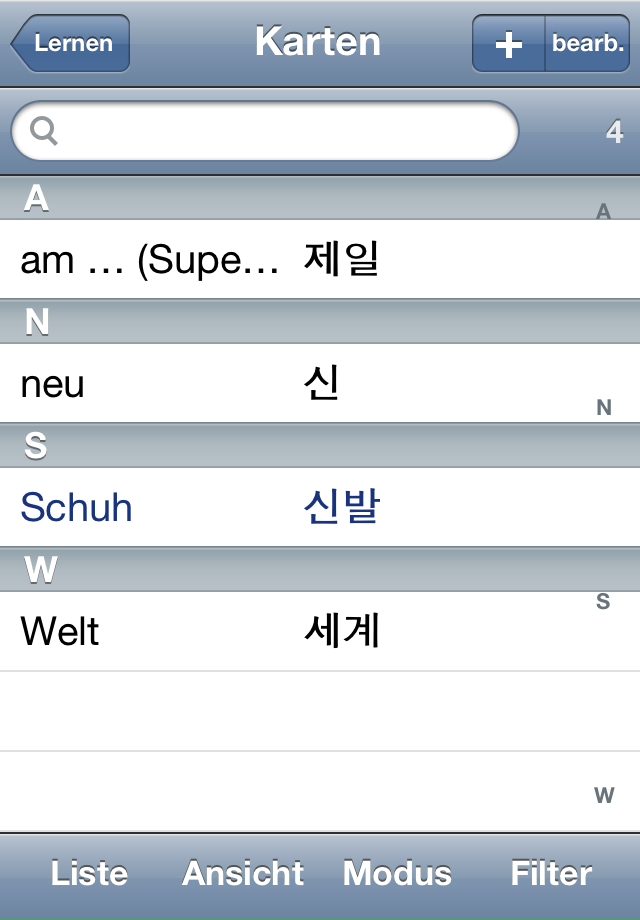This screenshot has height=920, width=640.
Task: Jump to letter N in index
Action: coord(603,408)
